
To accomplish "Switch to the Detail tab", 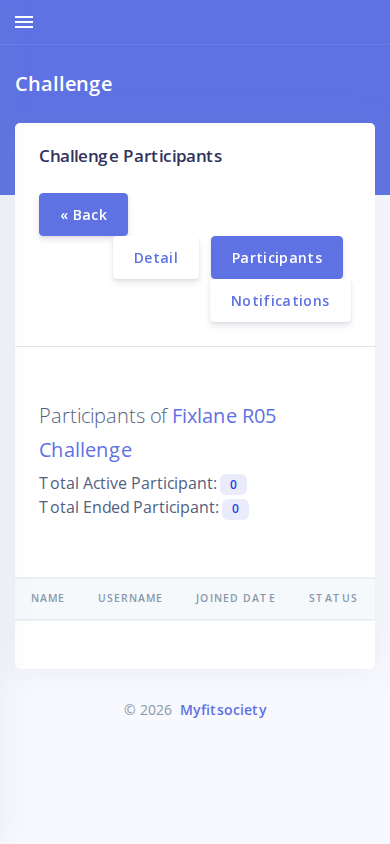I will pyautogui.click(x=156, y=258).
